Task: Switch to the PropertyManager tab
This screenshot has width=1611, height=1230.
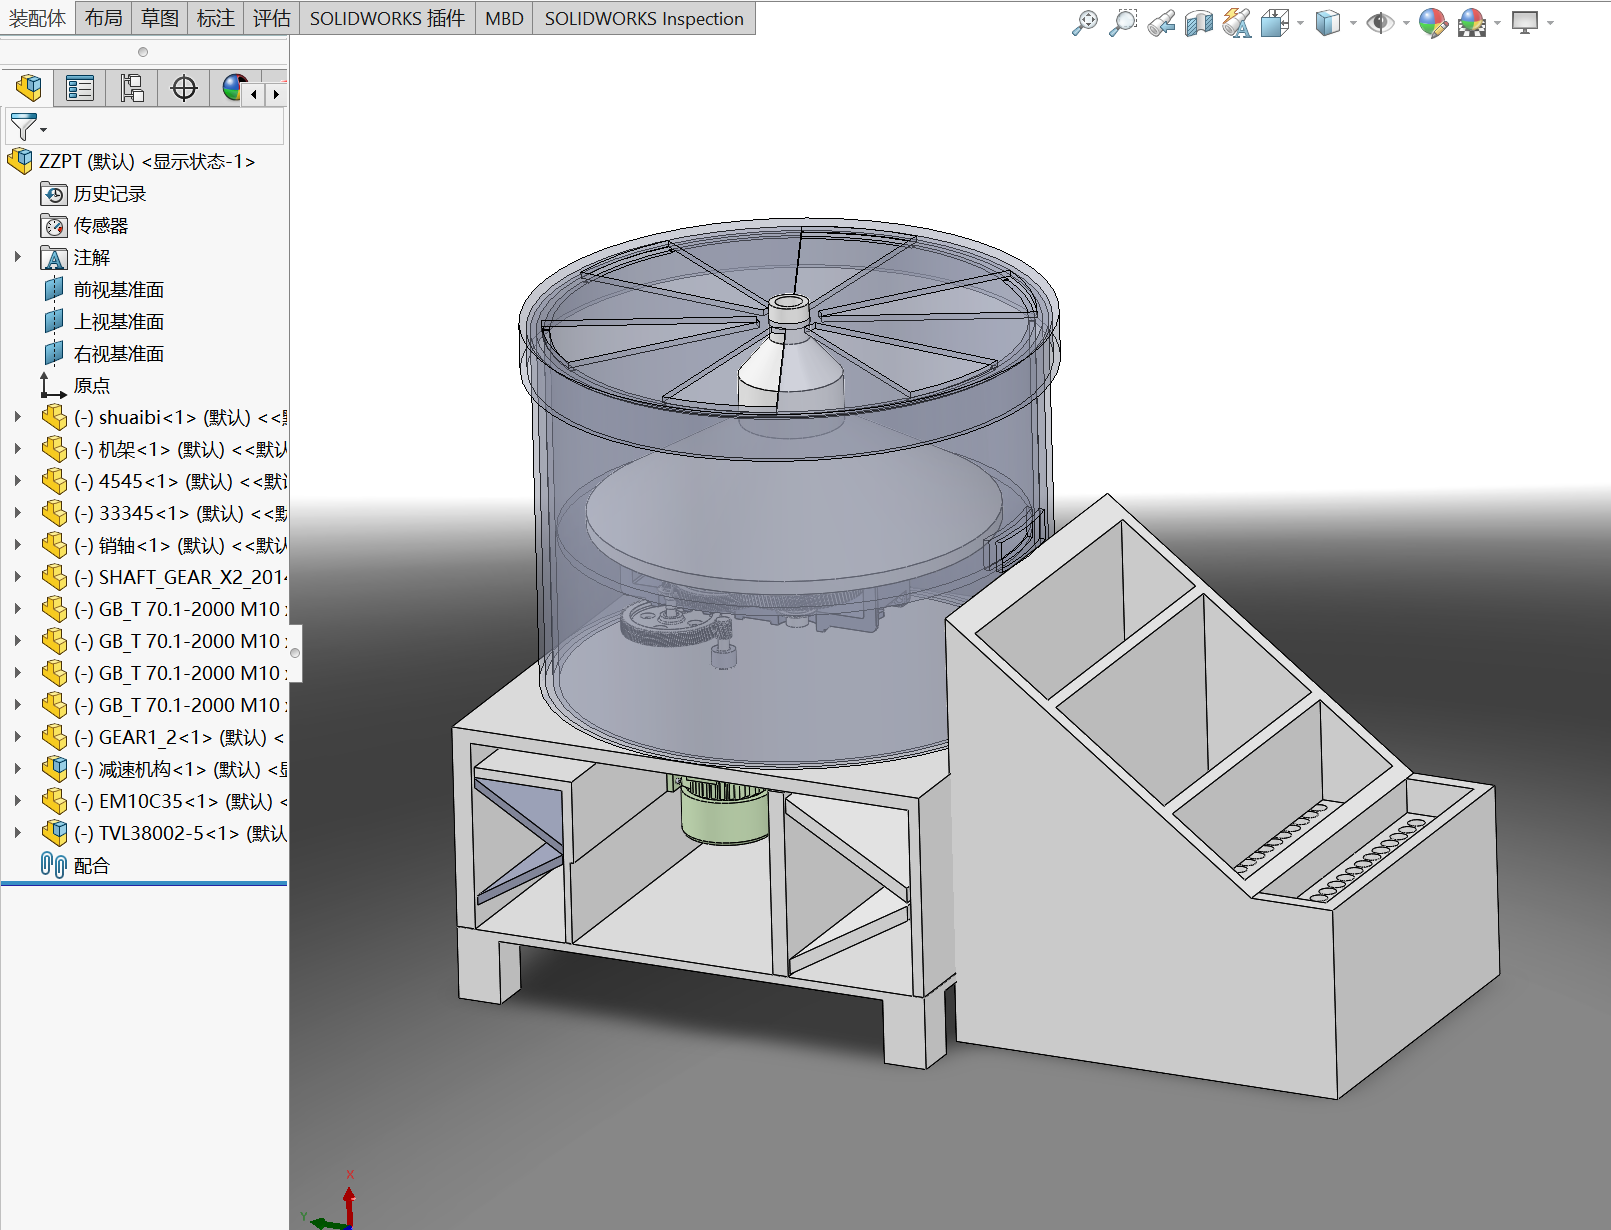Action: tap(80, 88)
